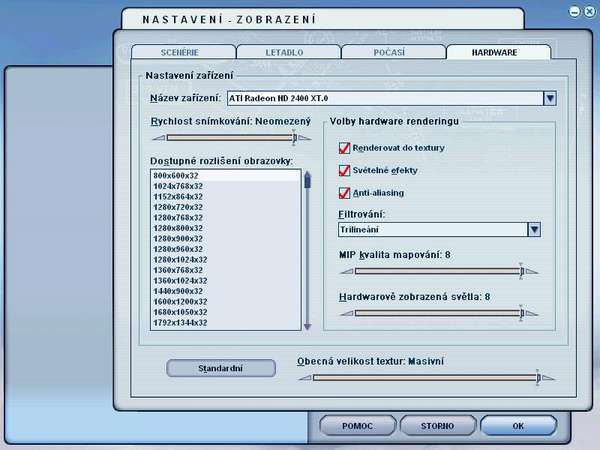The width and height of the screenshot is (600, 450).
Task: Click the resolution list scroll-down arrow
Action: [x=308, y=326]
